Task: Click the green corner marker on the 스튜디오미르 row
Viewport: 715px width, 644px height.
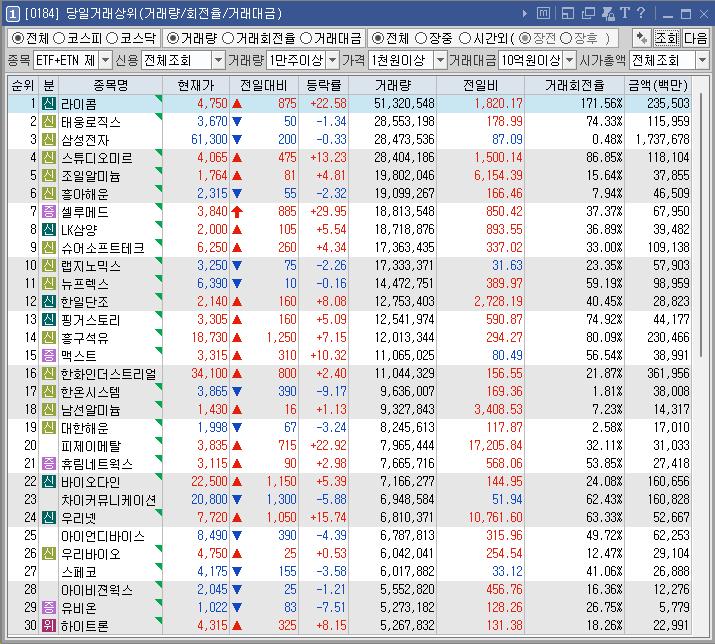Action: (159, 152)
